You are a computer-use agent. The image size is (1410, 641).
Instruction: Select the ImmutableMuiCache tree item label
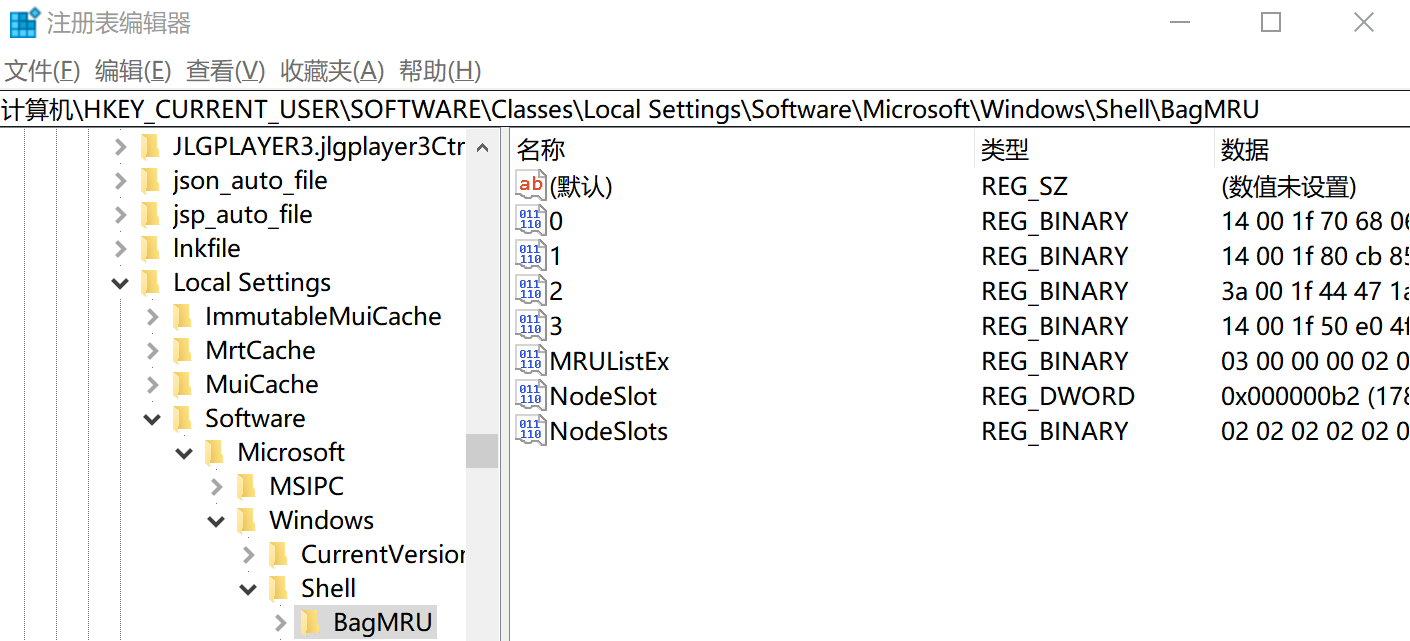pos(323,317)
